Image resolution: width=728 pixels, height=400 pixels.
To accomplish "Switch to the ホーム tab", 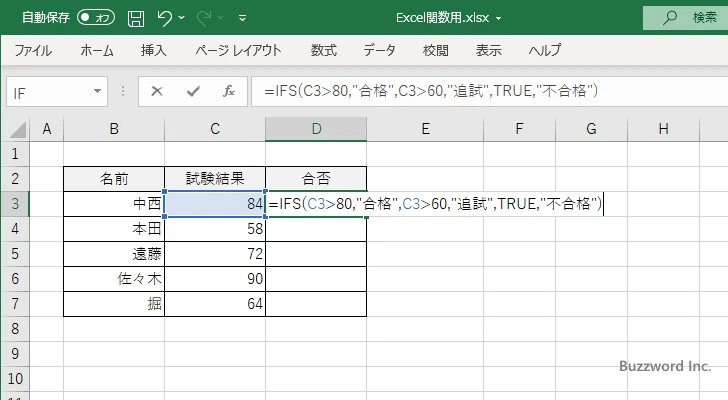I will (97, 50).
